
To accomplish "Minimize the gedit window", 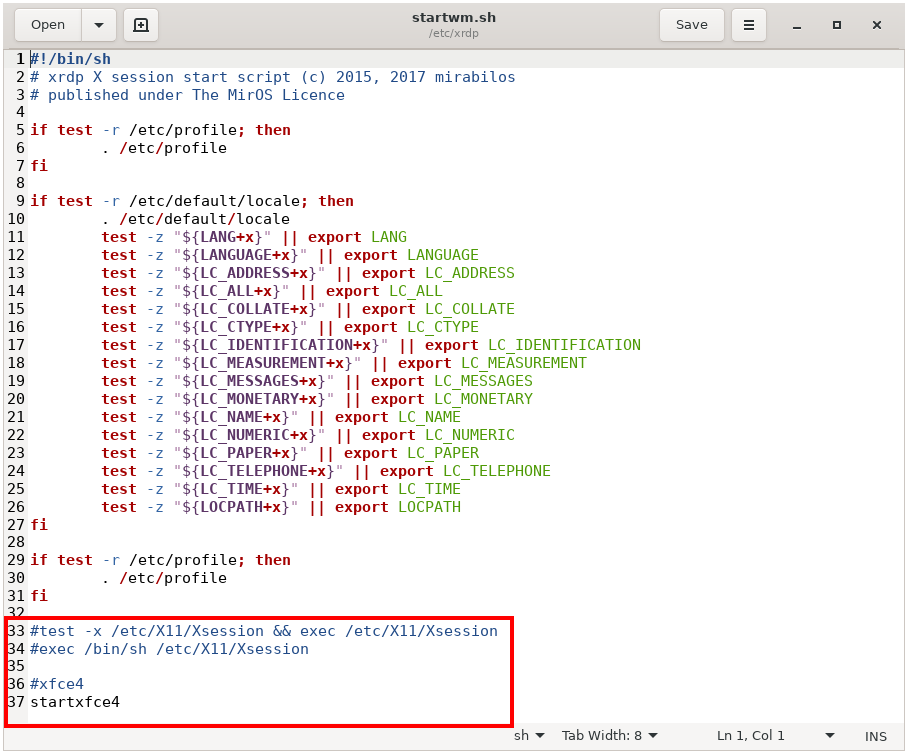I will click(x=797, y=25).
